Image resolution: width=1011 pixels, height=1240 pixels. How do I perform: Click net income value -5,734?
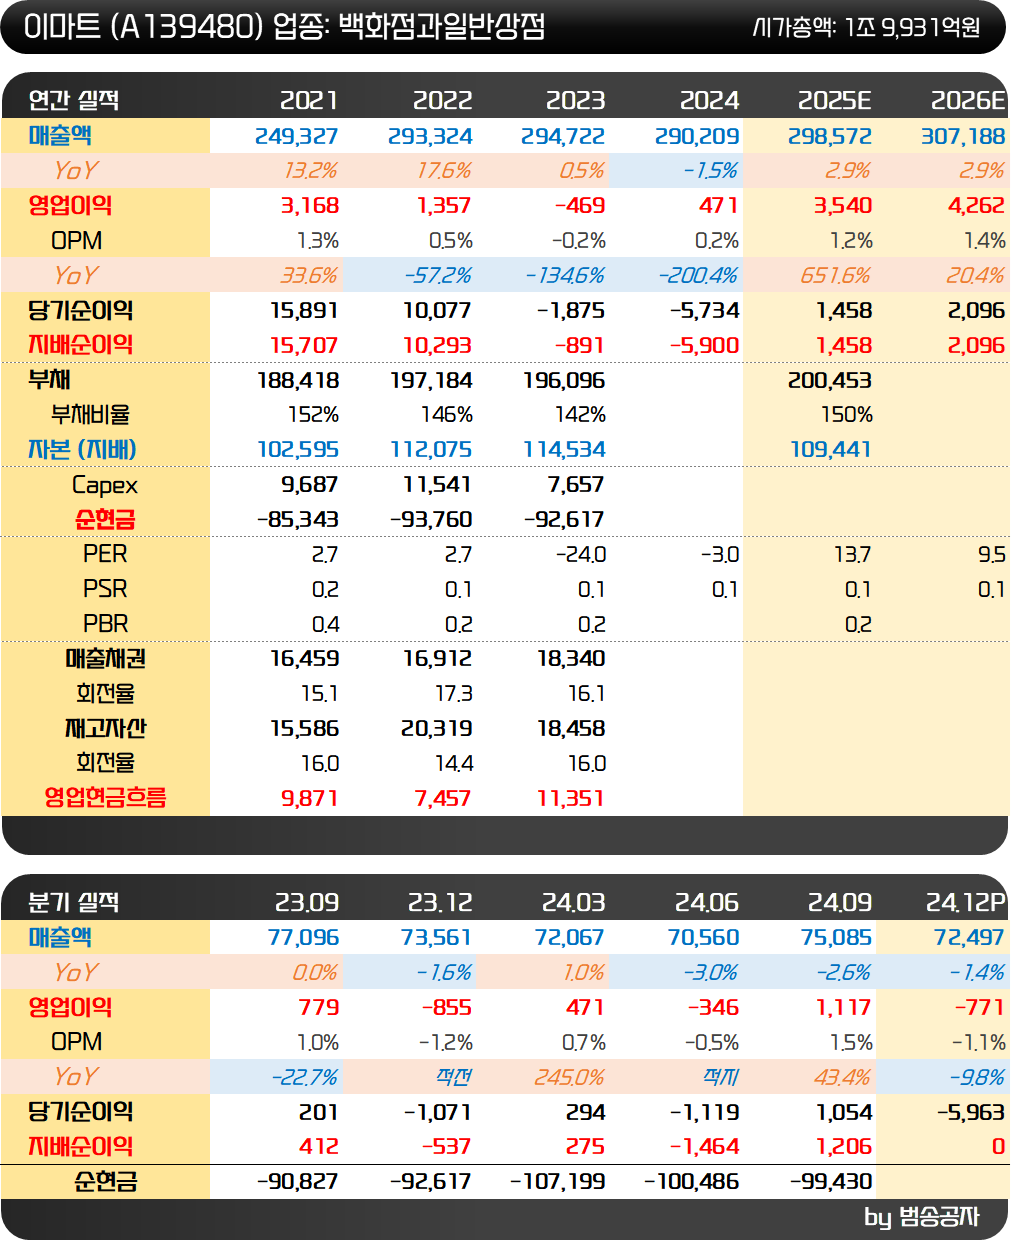(x=704, y=310)
